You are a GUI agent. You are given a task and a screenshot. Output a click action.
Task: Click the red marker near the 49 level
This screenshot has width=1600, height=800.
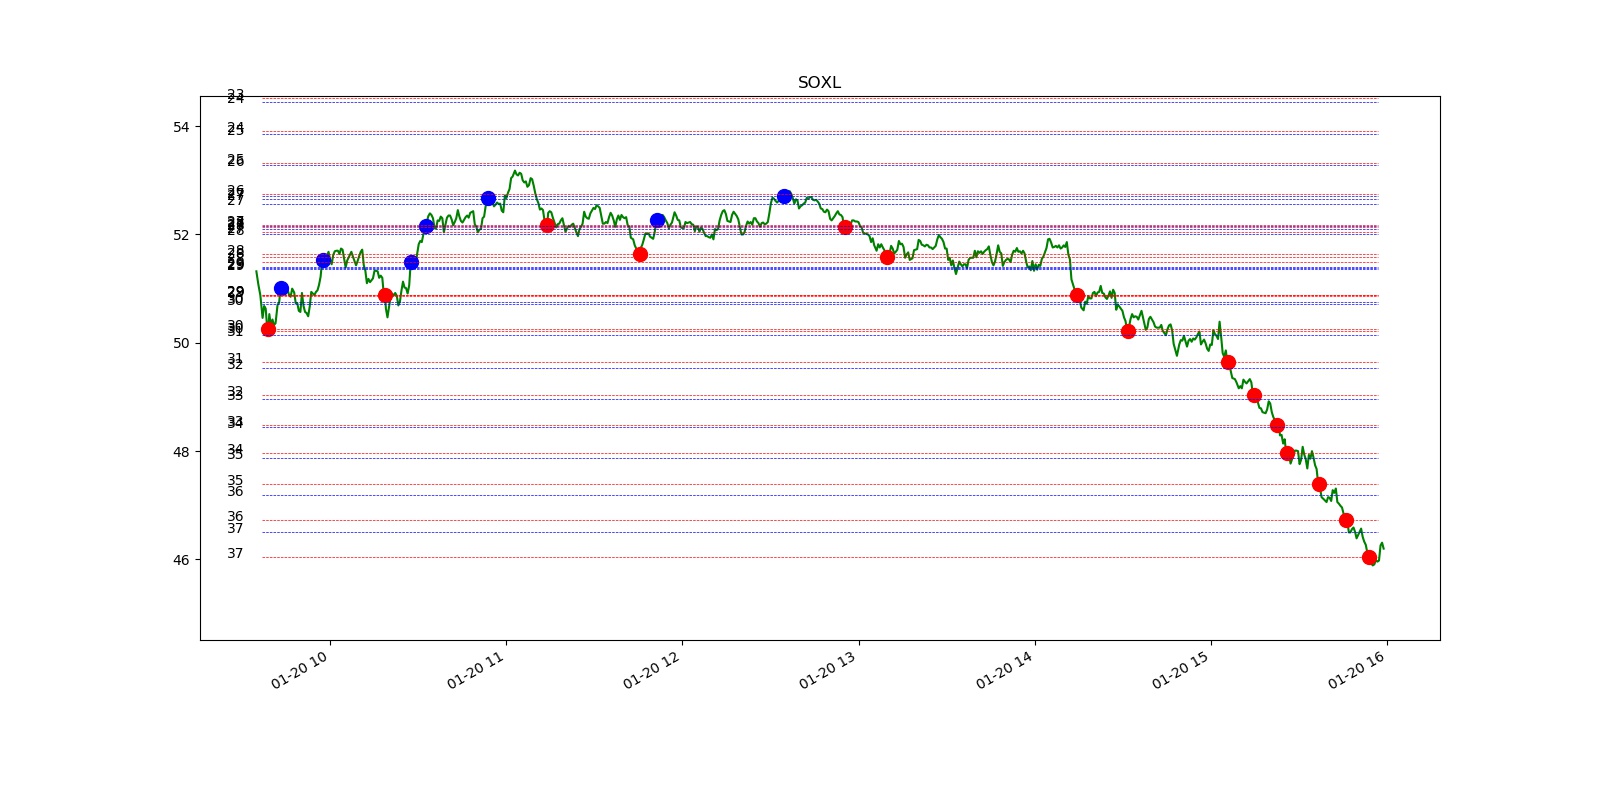(x=1254, y=395)
